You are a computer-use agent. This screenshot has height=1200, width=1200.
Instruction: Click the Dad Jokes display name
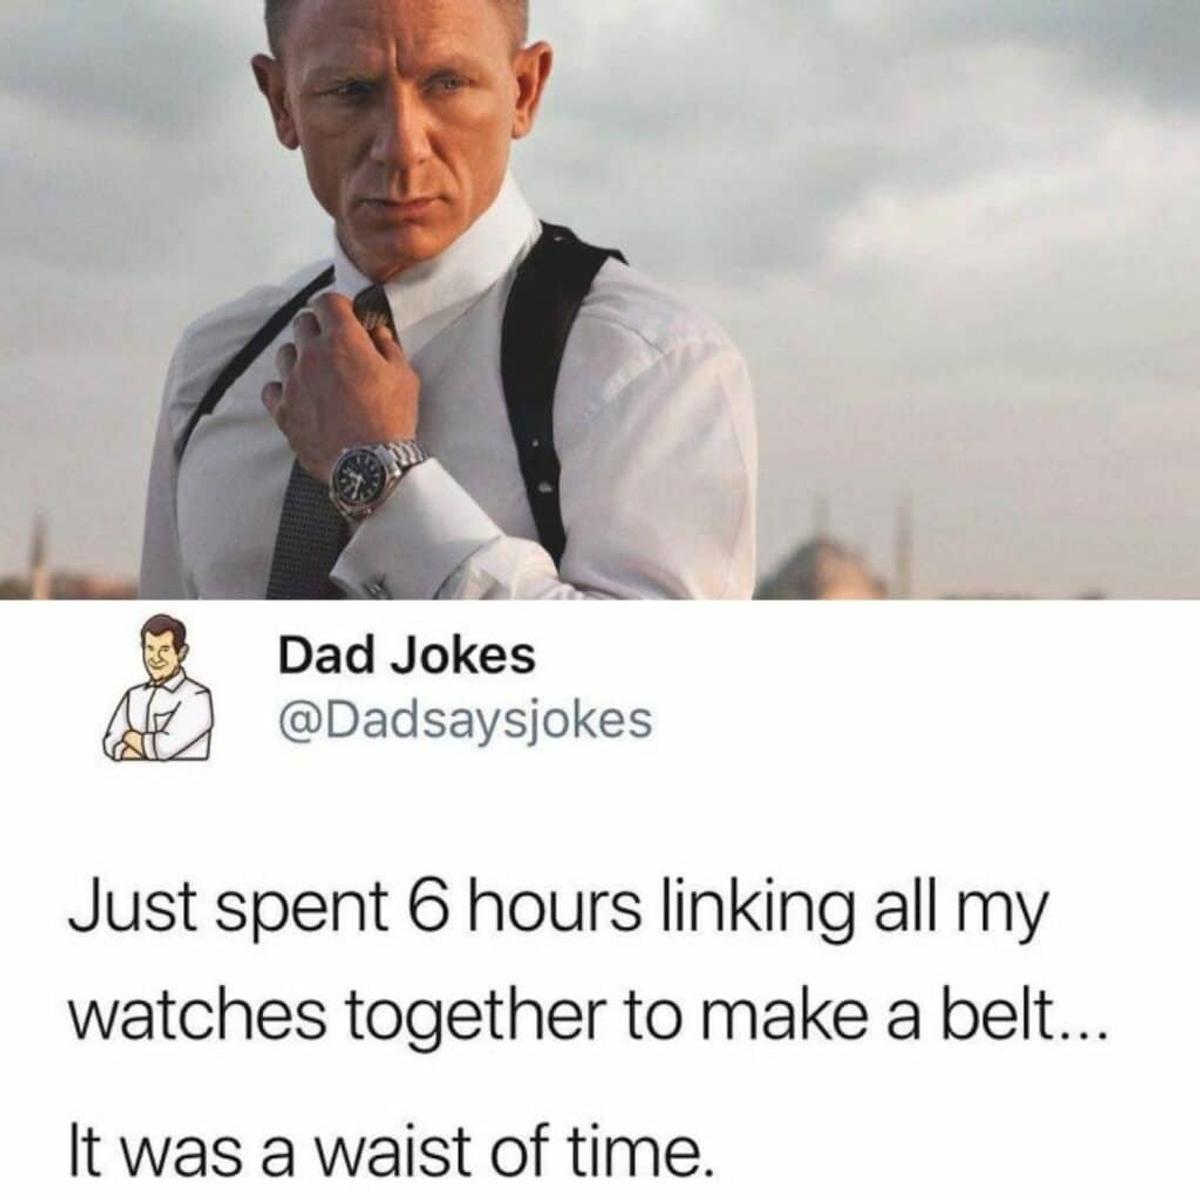click(x=406, y=656)
